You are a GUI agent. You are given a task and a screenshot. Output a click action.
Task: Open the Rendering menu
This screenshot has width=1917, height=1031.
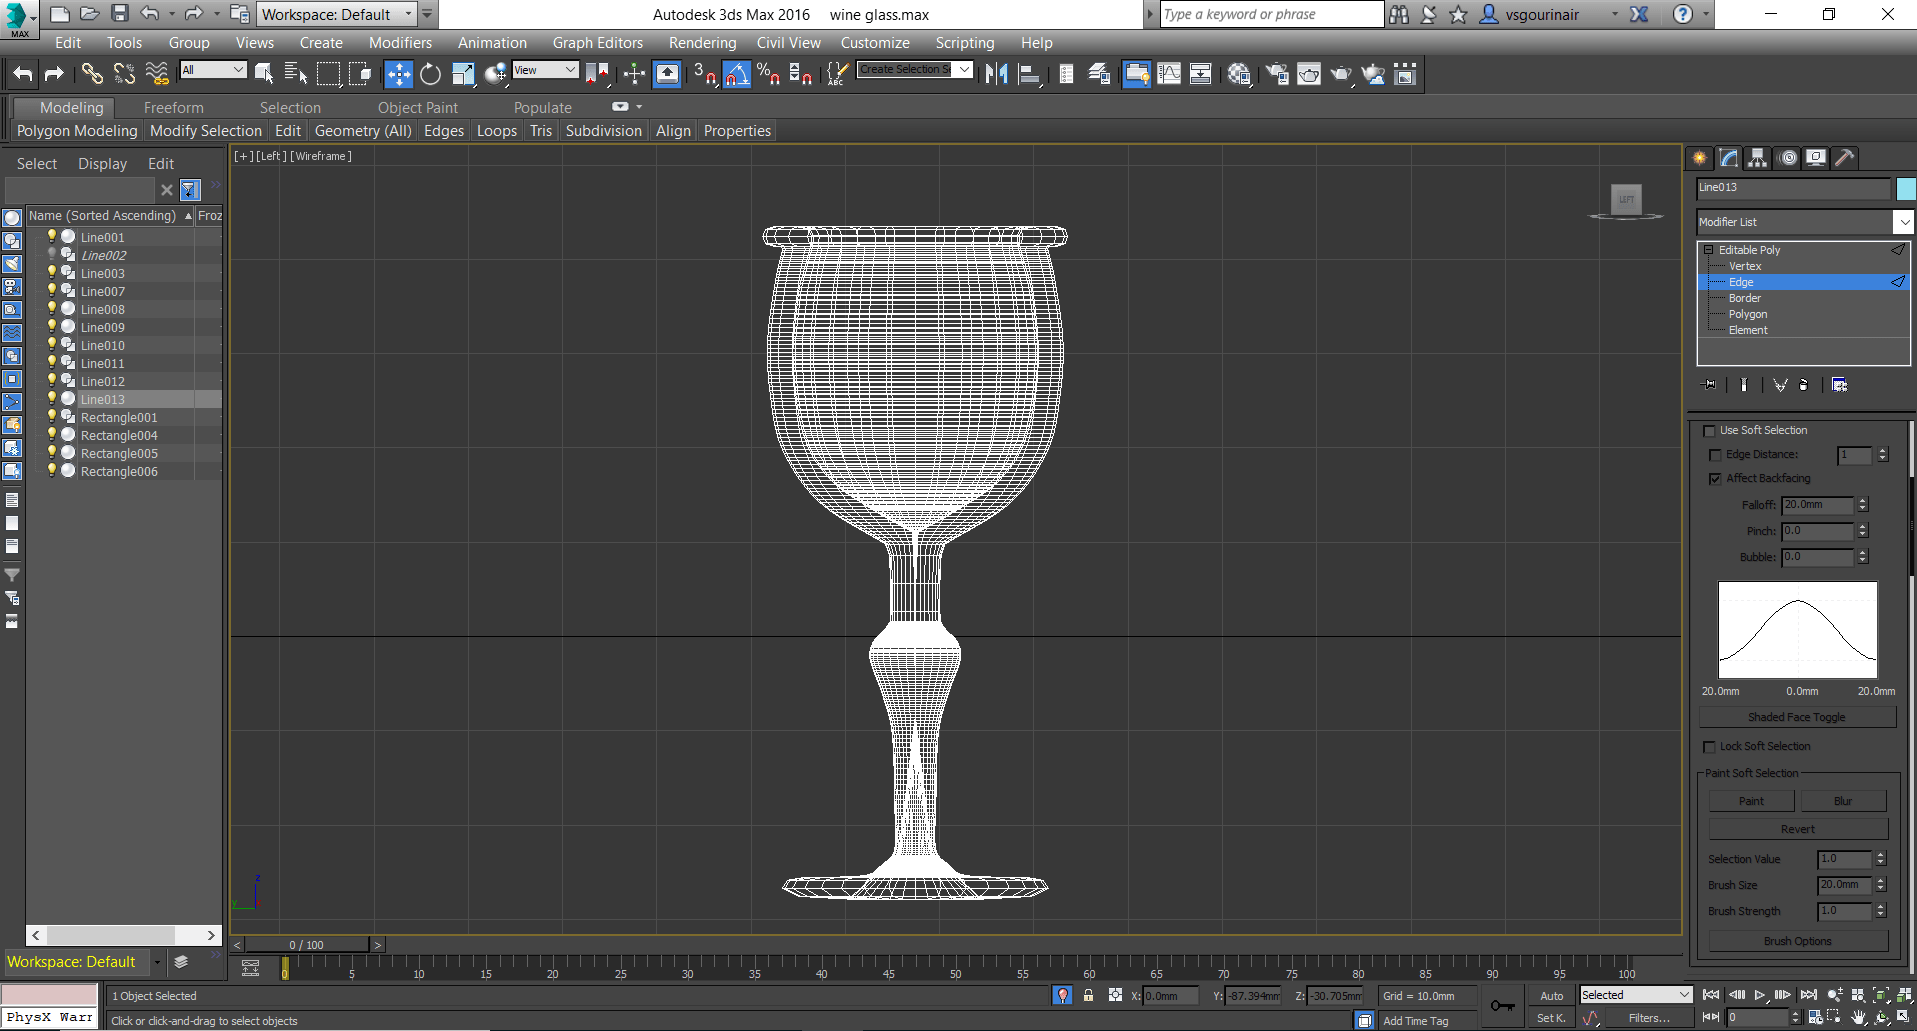(702, 43)
